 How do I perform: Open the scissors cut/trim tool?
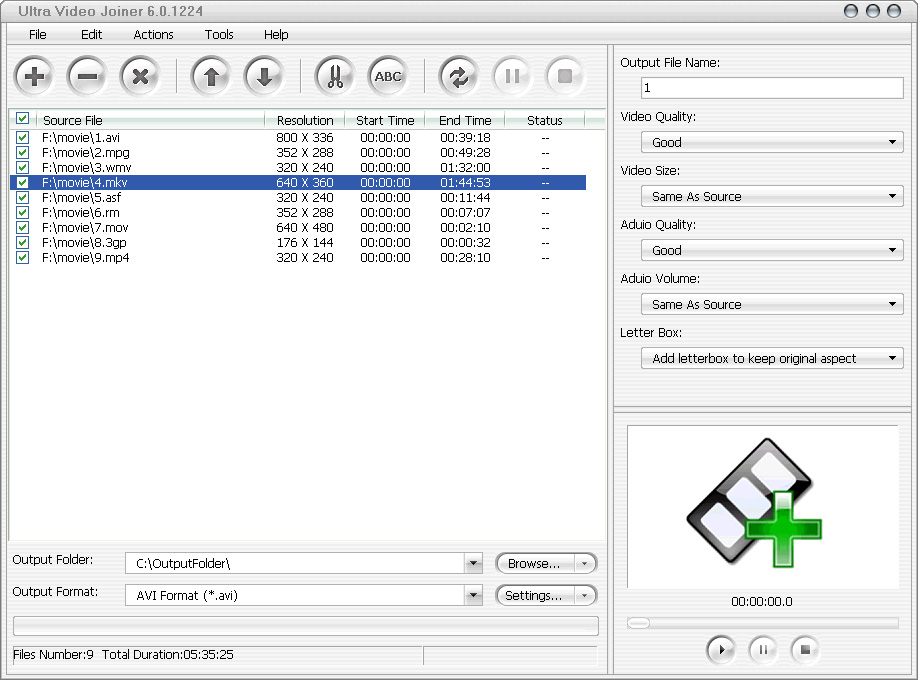click(335, 76)
